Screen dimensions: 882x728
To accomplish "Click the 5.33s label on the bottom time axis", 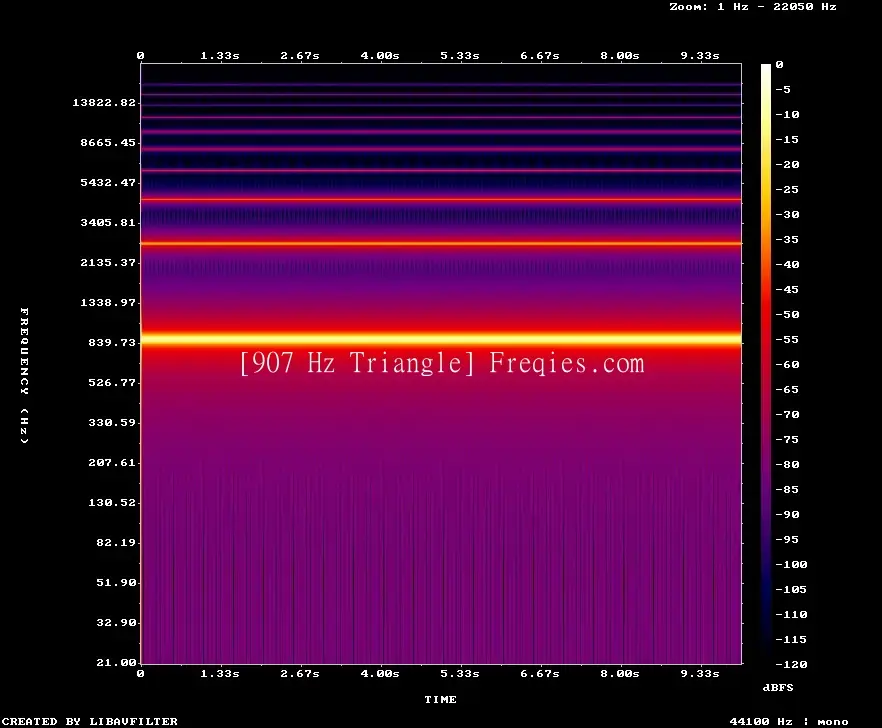I will (460, 673).
